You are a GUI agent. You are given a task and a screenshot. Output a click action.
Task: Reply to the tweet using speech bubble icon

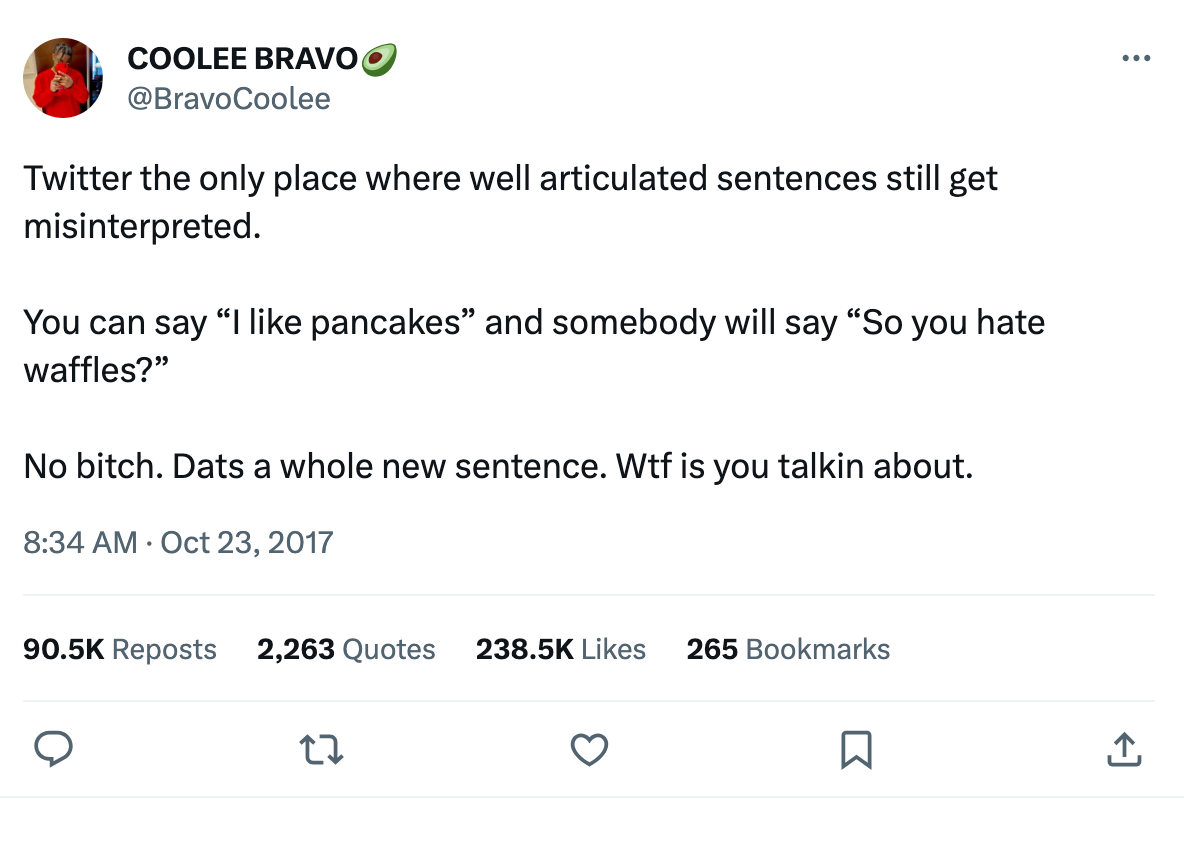[x=54, y=749]
